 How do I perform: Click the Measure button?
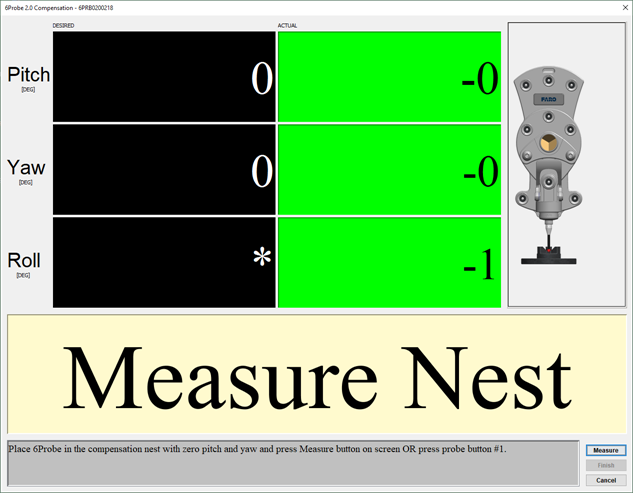click(606, 450)
